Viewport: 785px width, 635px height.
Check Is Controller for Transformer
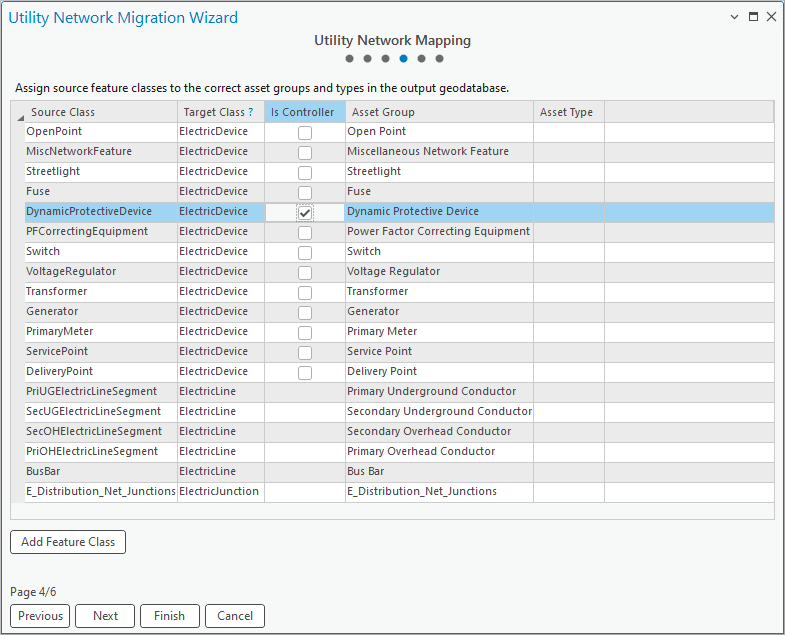point(305,293)
